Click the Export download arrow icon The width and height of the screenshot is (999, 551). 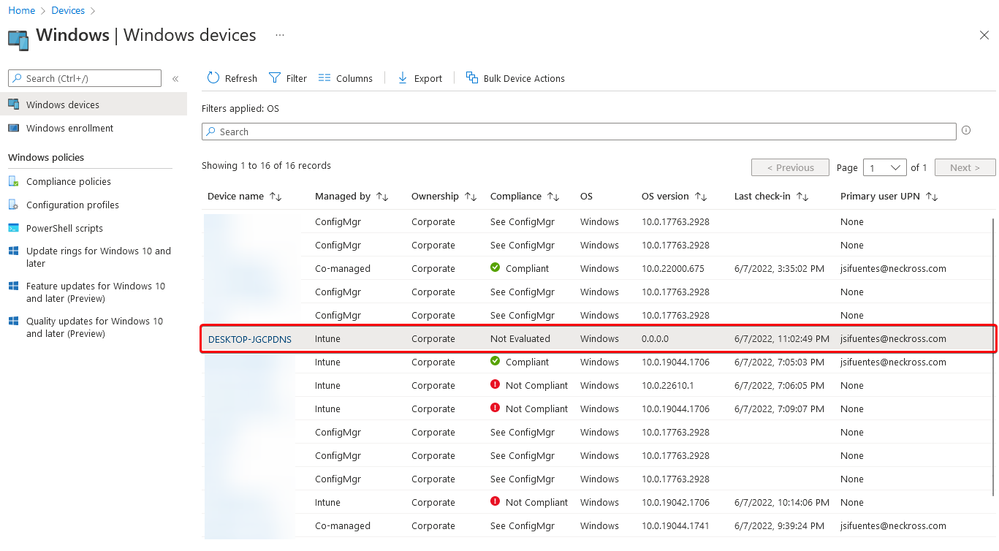pos(403,78)
